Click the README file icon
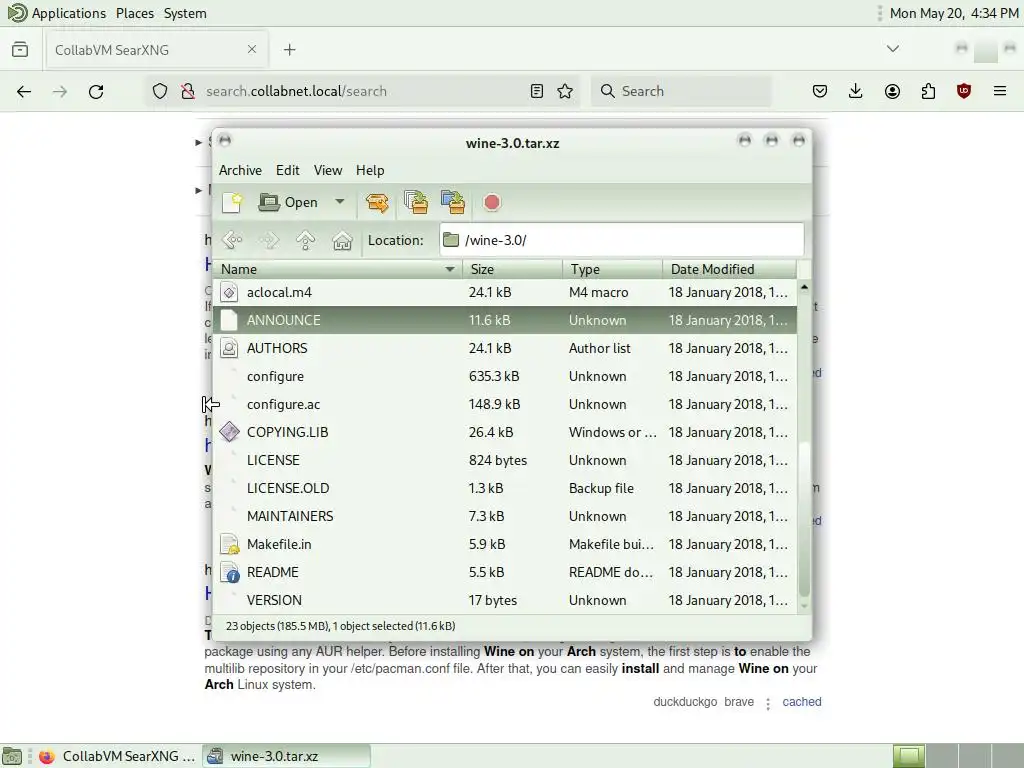1024x768 pixels. [x=229, y=572]
